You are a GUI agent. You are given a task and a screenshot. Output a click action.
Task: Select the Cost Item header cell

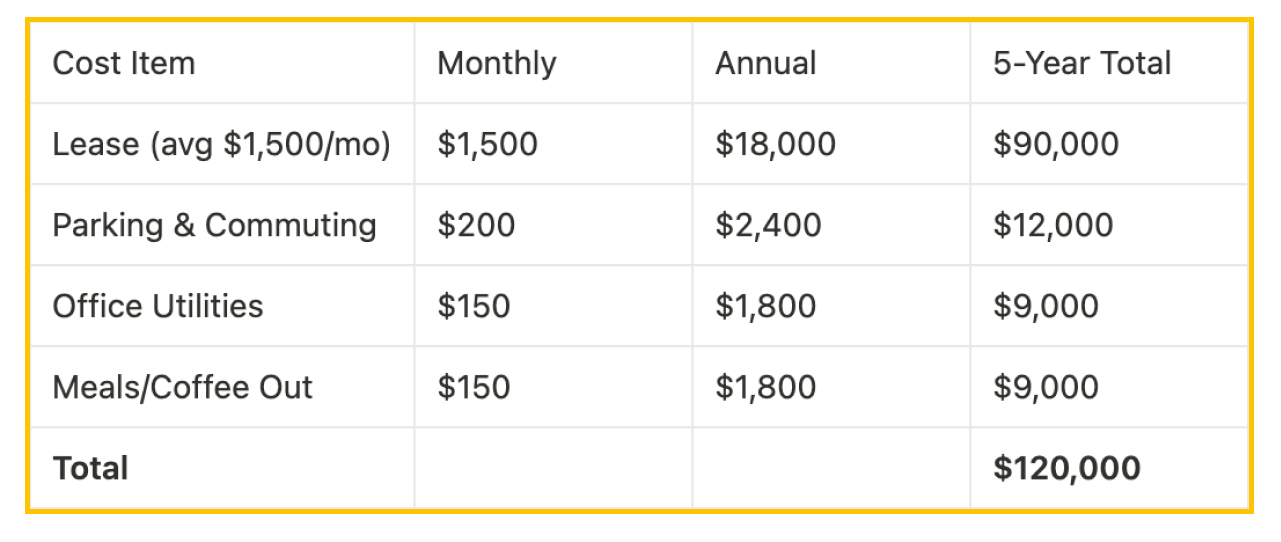point(222,63)
